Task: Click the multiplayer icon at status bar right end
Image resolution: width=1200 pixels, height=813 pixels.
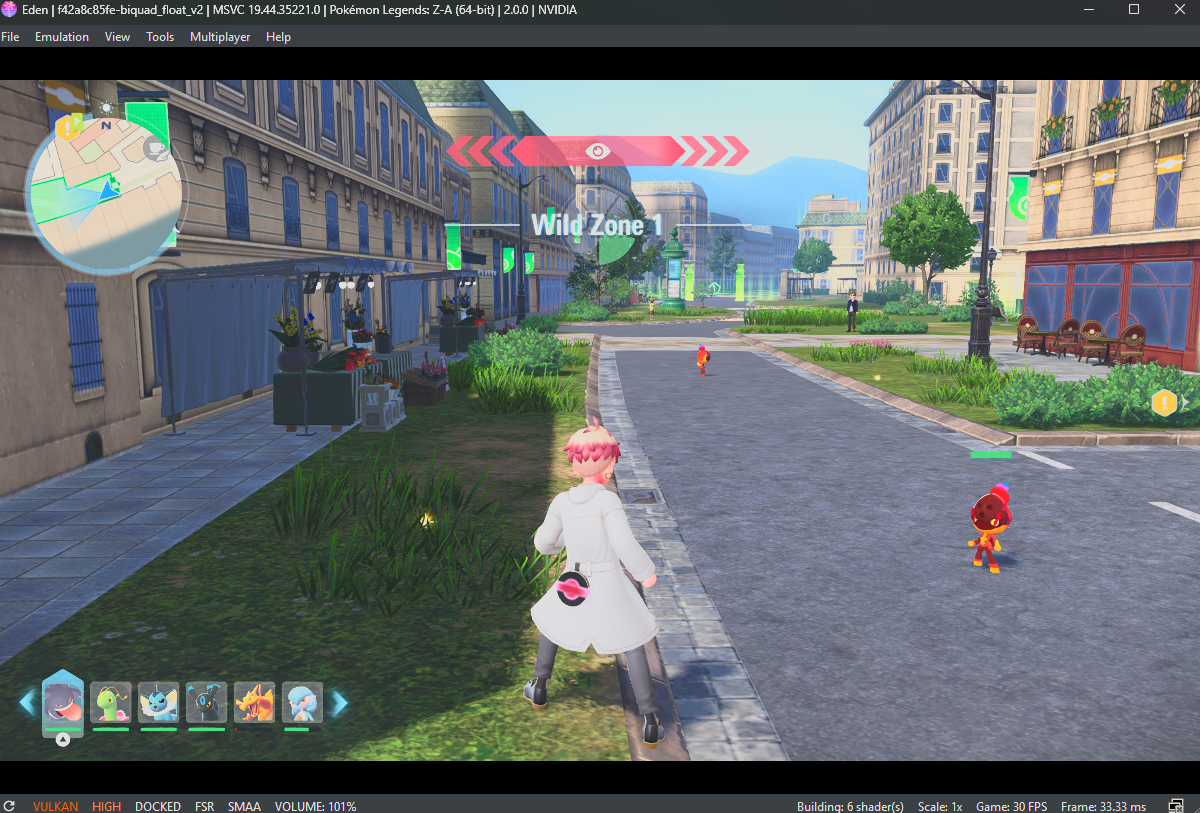Action: [1176, 806]
